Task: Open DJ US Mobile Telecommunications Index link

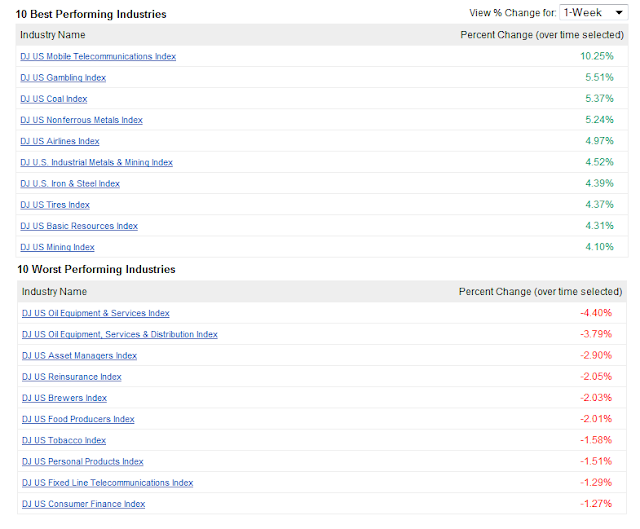Action: click(x=98, y=56)
